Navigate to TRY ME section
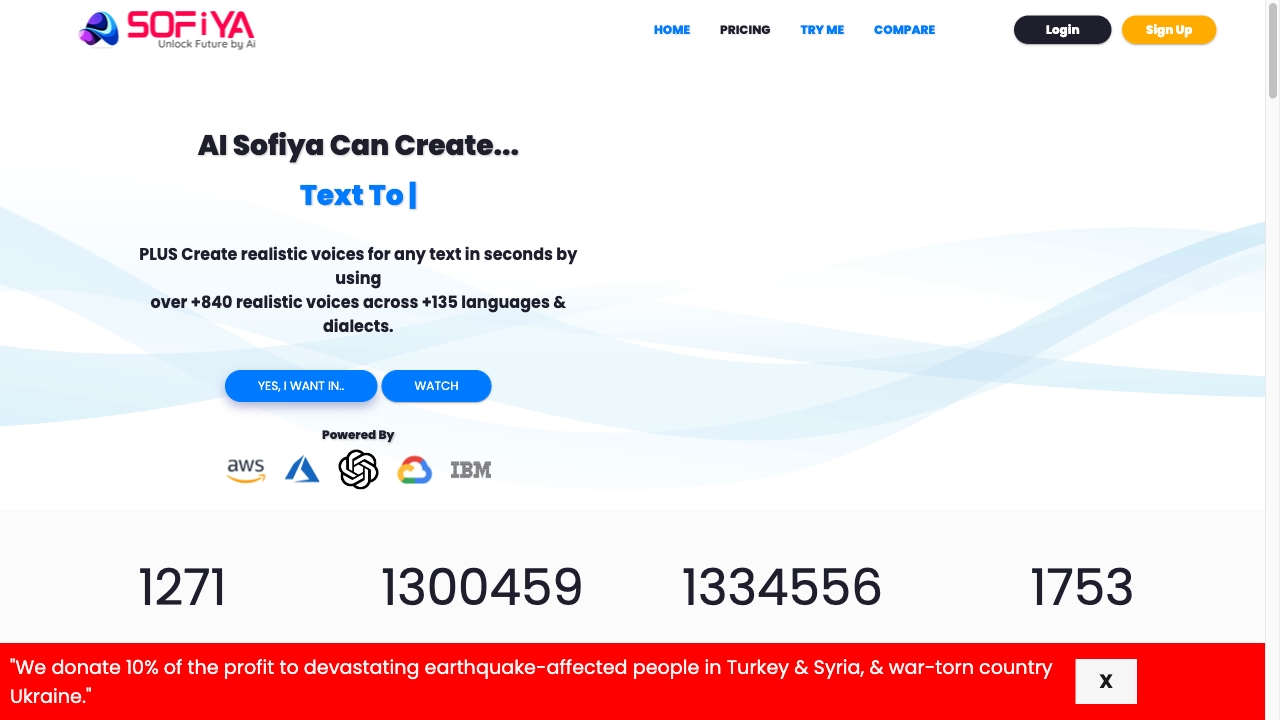 822,30
